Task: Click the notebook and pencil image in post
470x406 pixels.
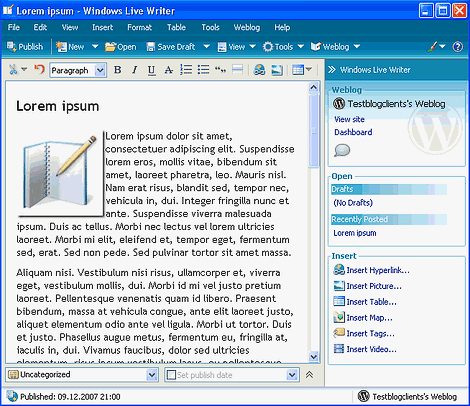Action: point(60,173)
